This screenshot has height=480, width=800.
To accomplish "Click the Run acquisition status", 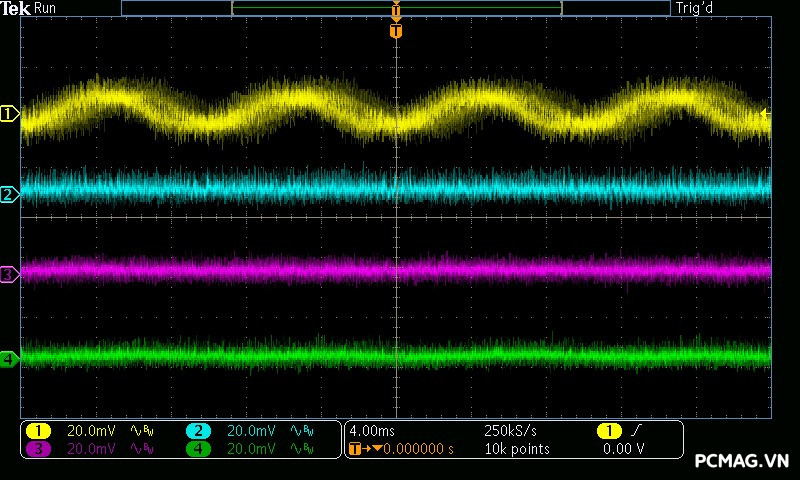I will point(47,8).
